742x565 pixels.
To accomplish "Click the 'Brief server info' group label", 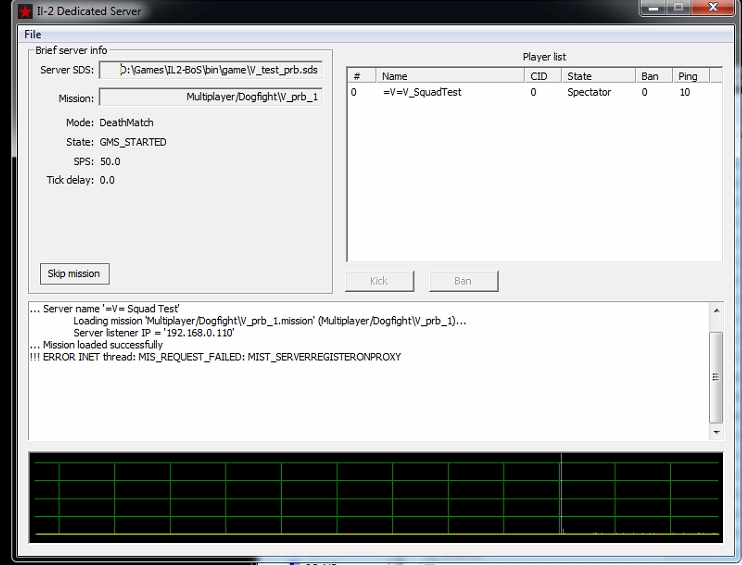I will pos(71,50).
